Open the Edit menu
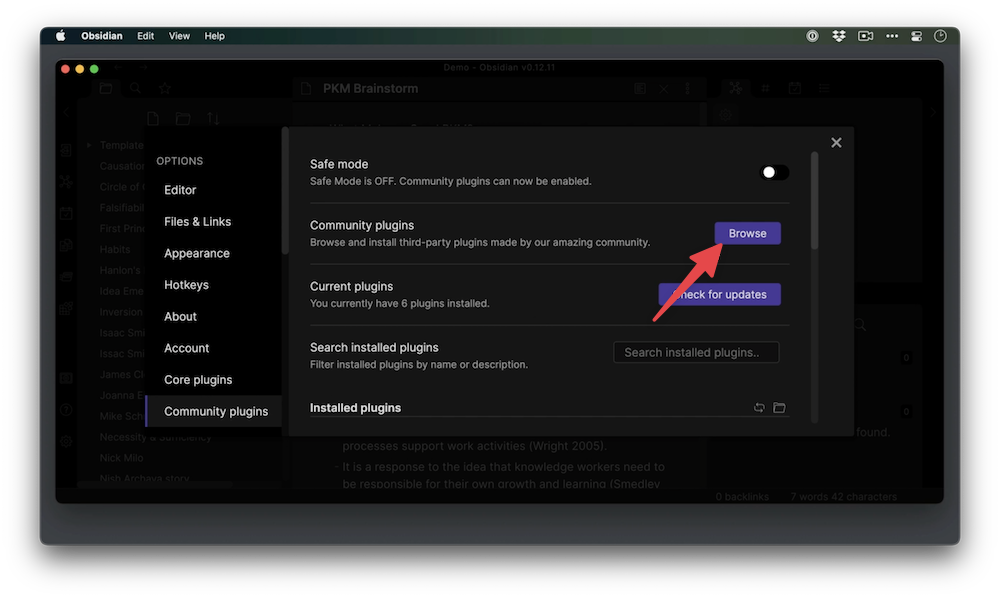The image size is (1000, 598). tap(145, 36)
